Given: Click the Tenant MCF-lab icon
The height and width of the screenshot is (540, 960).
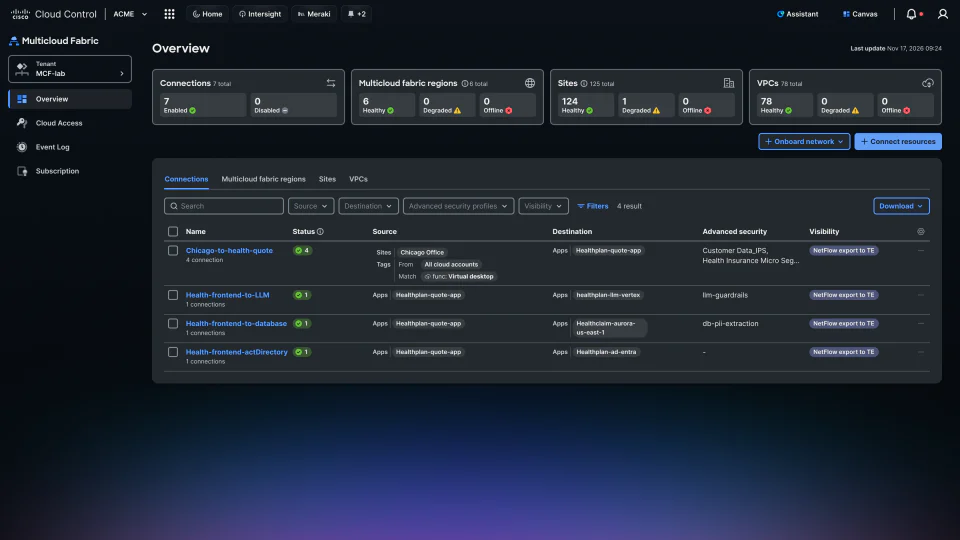Looking at the screenshot, I should pos(22,69).
